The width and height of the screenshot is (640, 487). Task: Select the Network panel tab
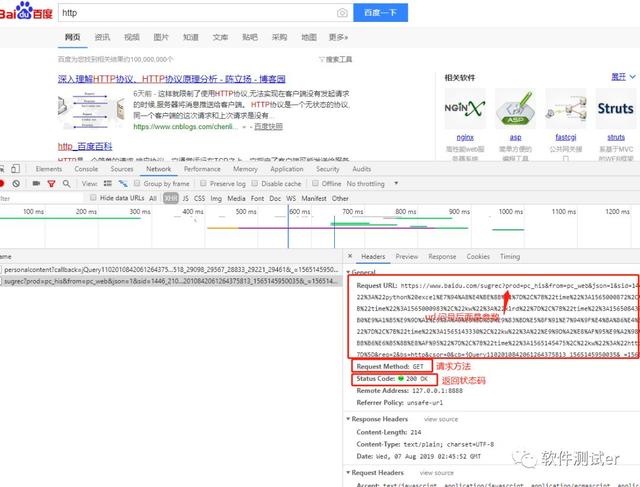click(x=158, y=169)
